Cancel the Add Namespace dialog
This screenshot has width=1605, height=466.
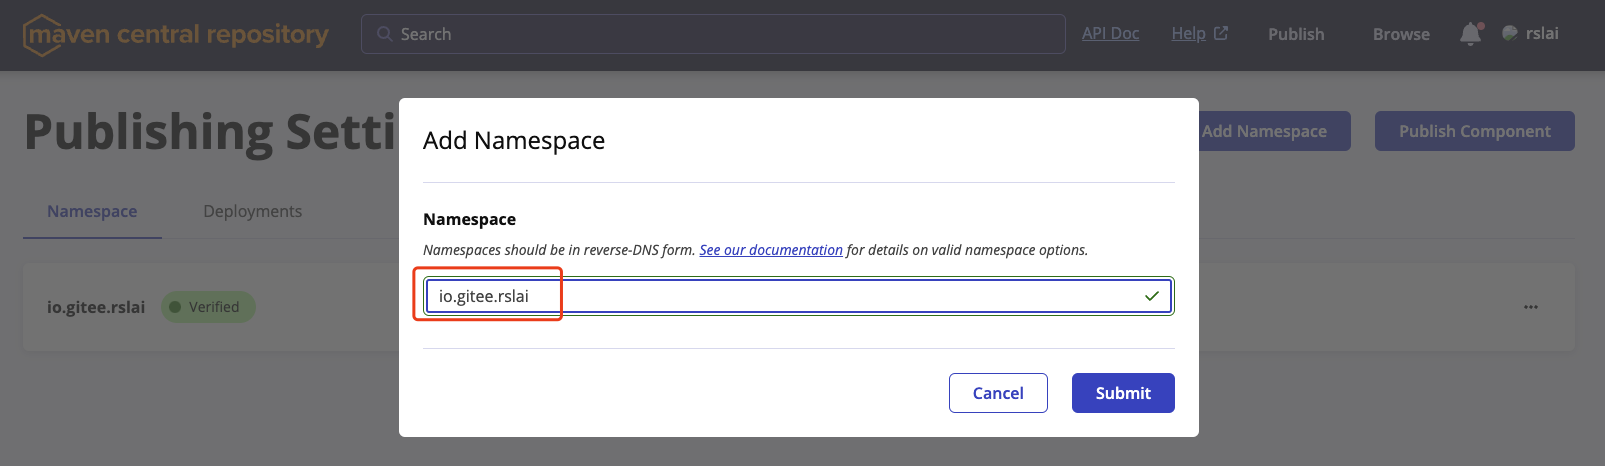(x=998, y=393)
